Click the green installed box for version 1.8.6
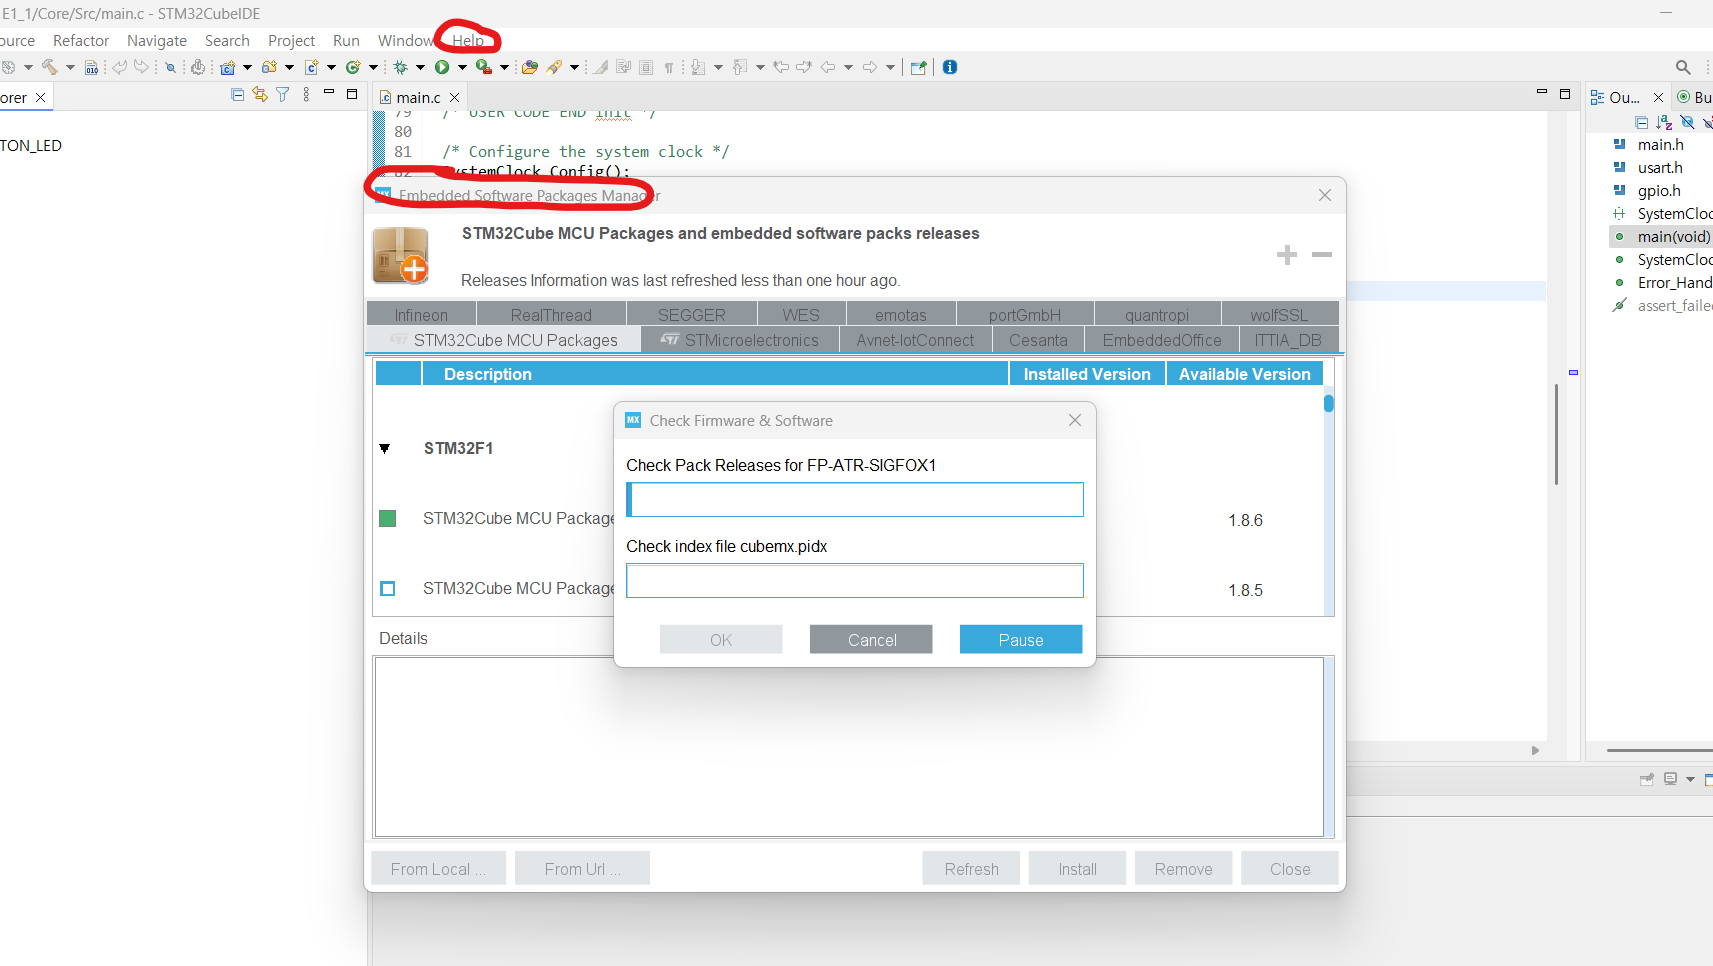The height and width of the screenshot is (966, 1713). click(x=388, y=518)
